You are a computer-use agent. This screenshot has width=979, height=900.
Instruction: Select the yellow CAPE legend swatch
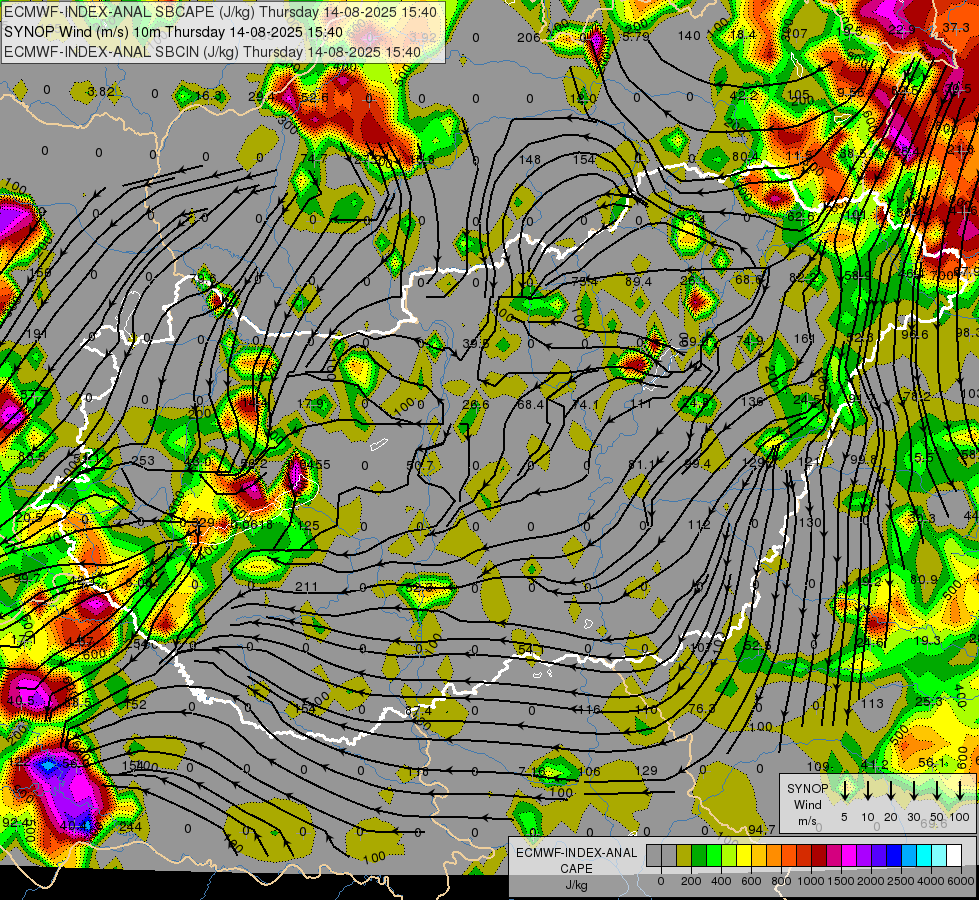pyautogui.click(x=744, y=855)
